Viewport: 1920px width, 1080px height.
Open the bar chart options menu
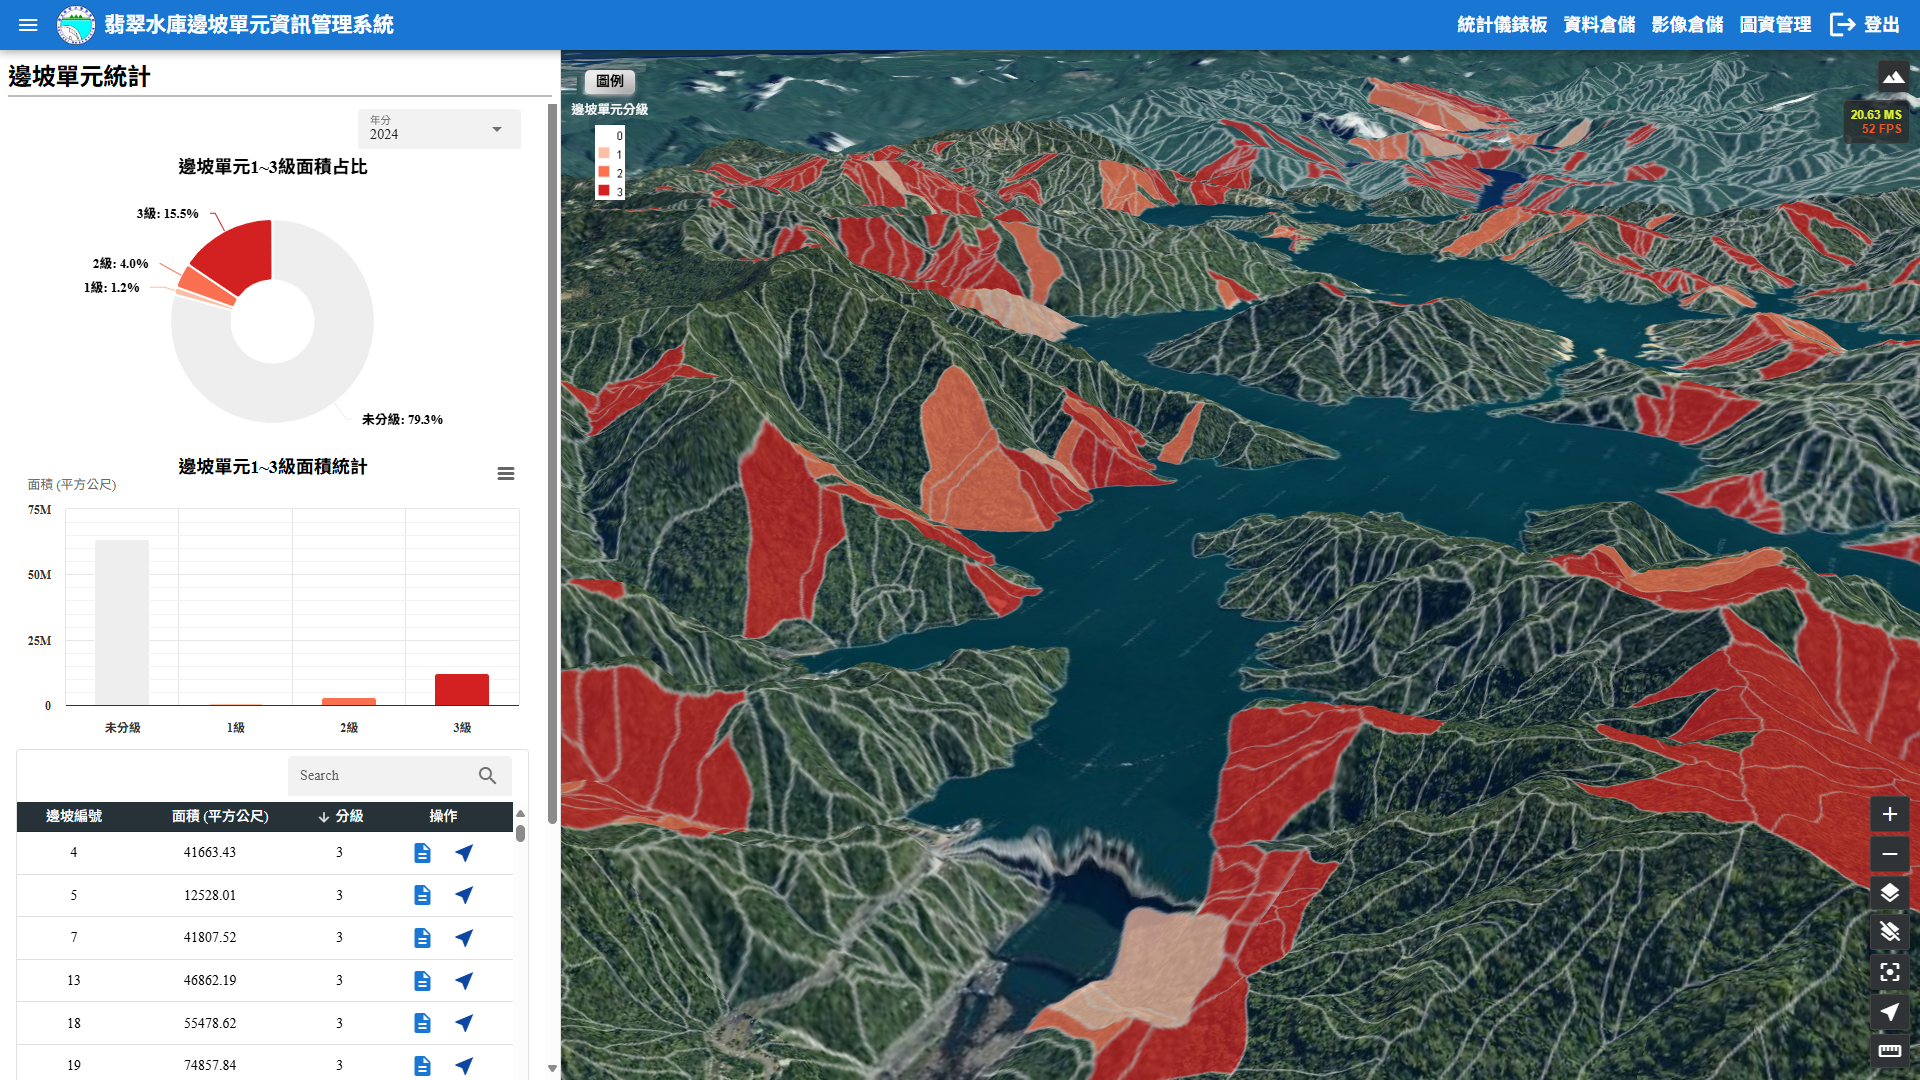506,474
